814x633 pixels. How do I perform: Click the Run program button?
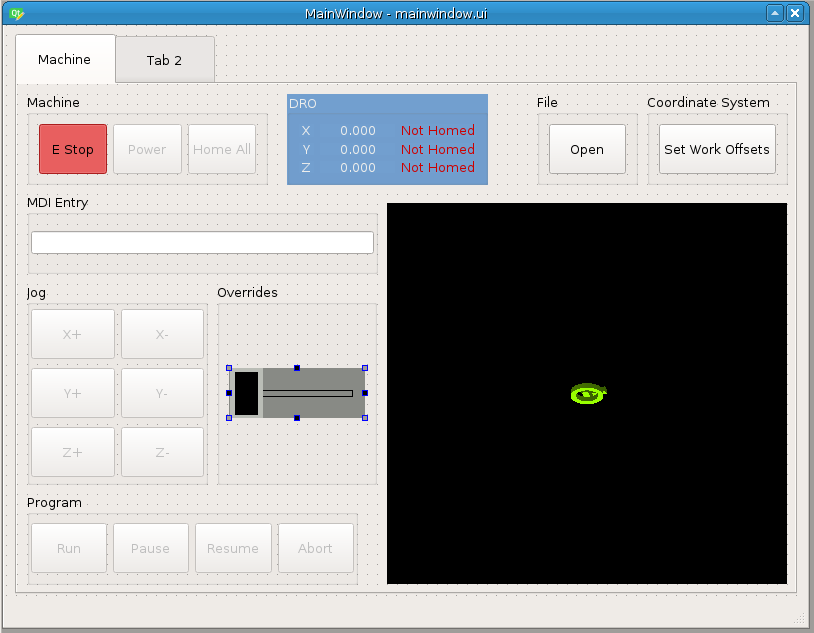[x=69, y=548]
